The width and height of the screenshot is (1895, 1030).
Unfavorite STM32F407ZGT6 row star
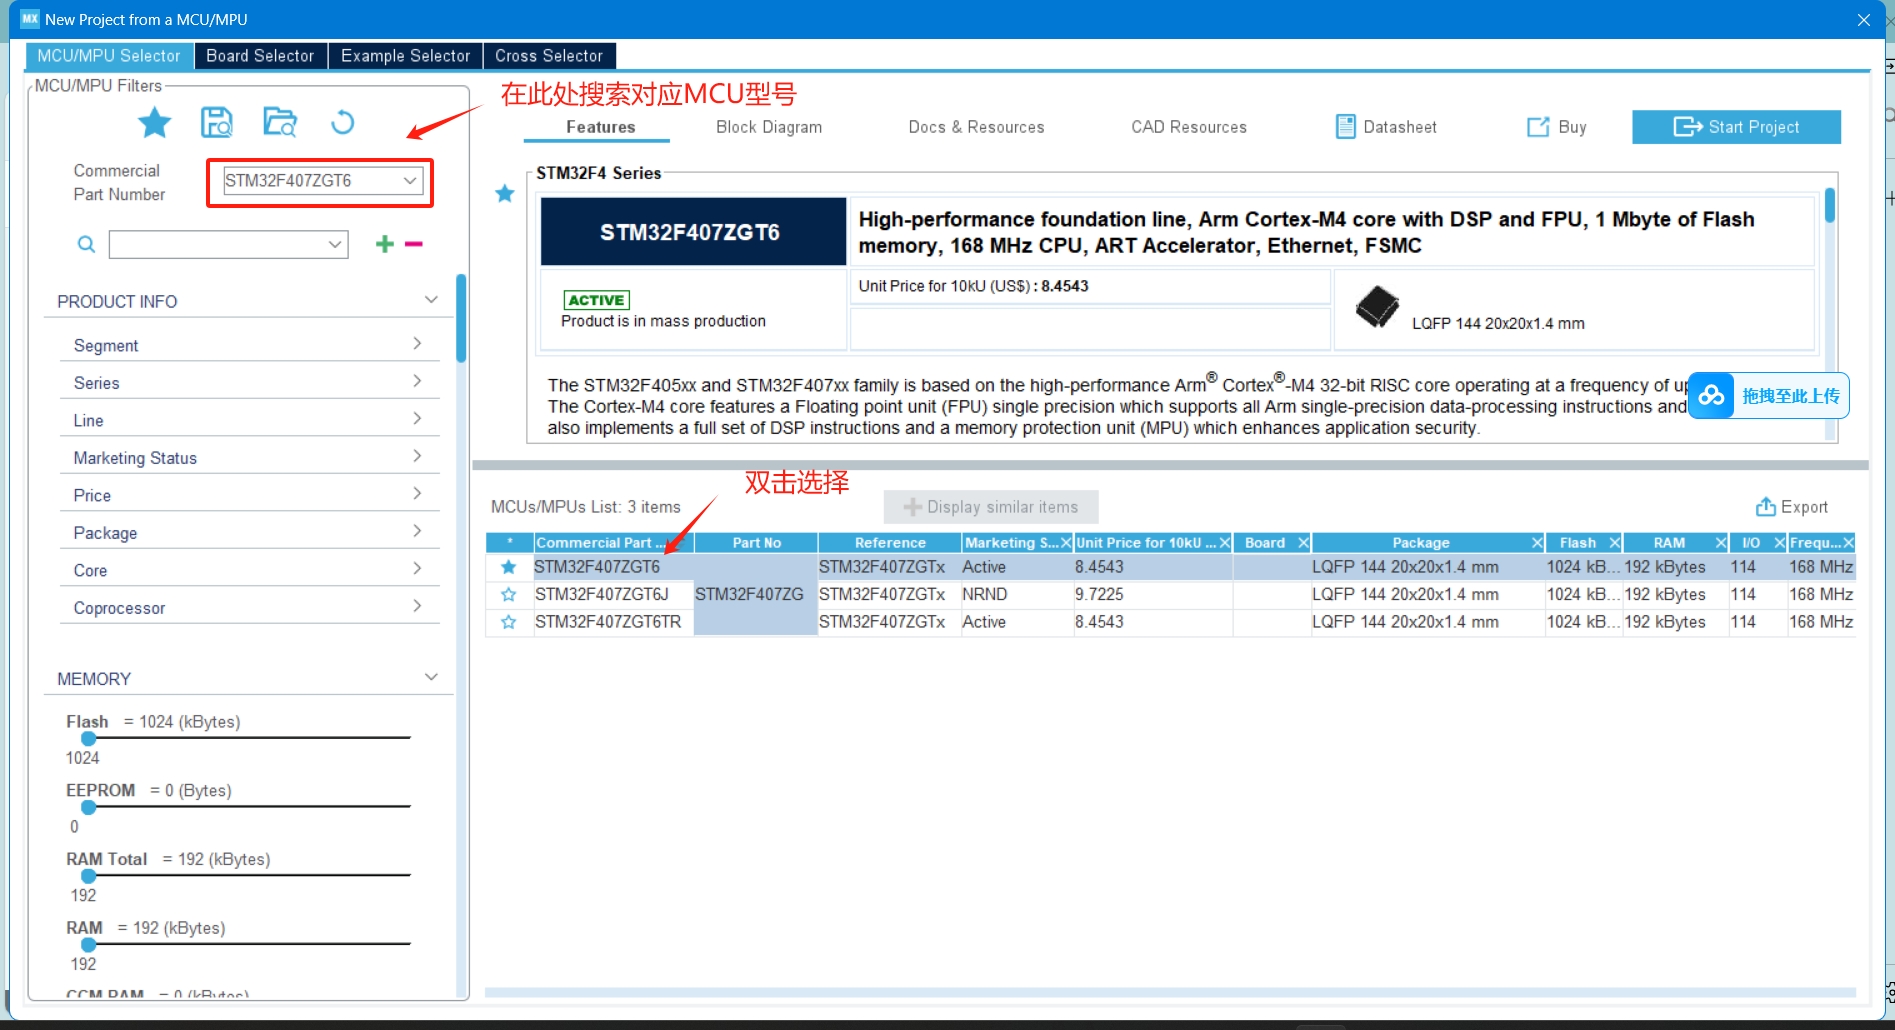[509, 567]
